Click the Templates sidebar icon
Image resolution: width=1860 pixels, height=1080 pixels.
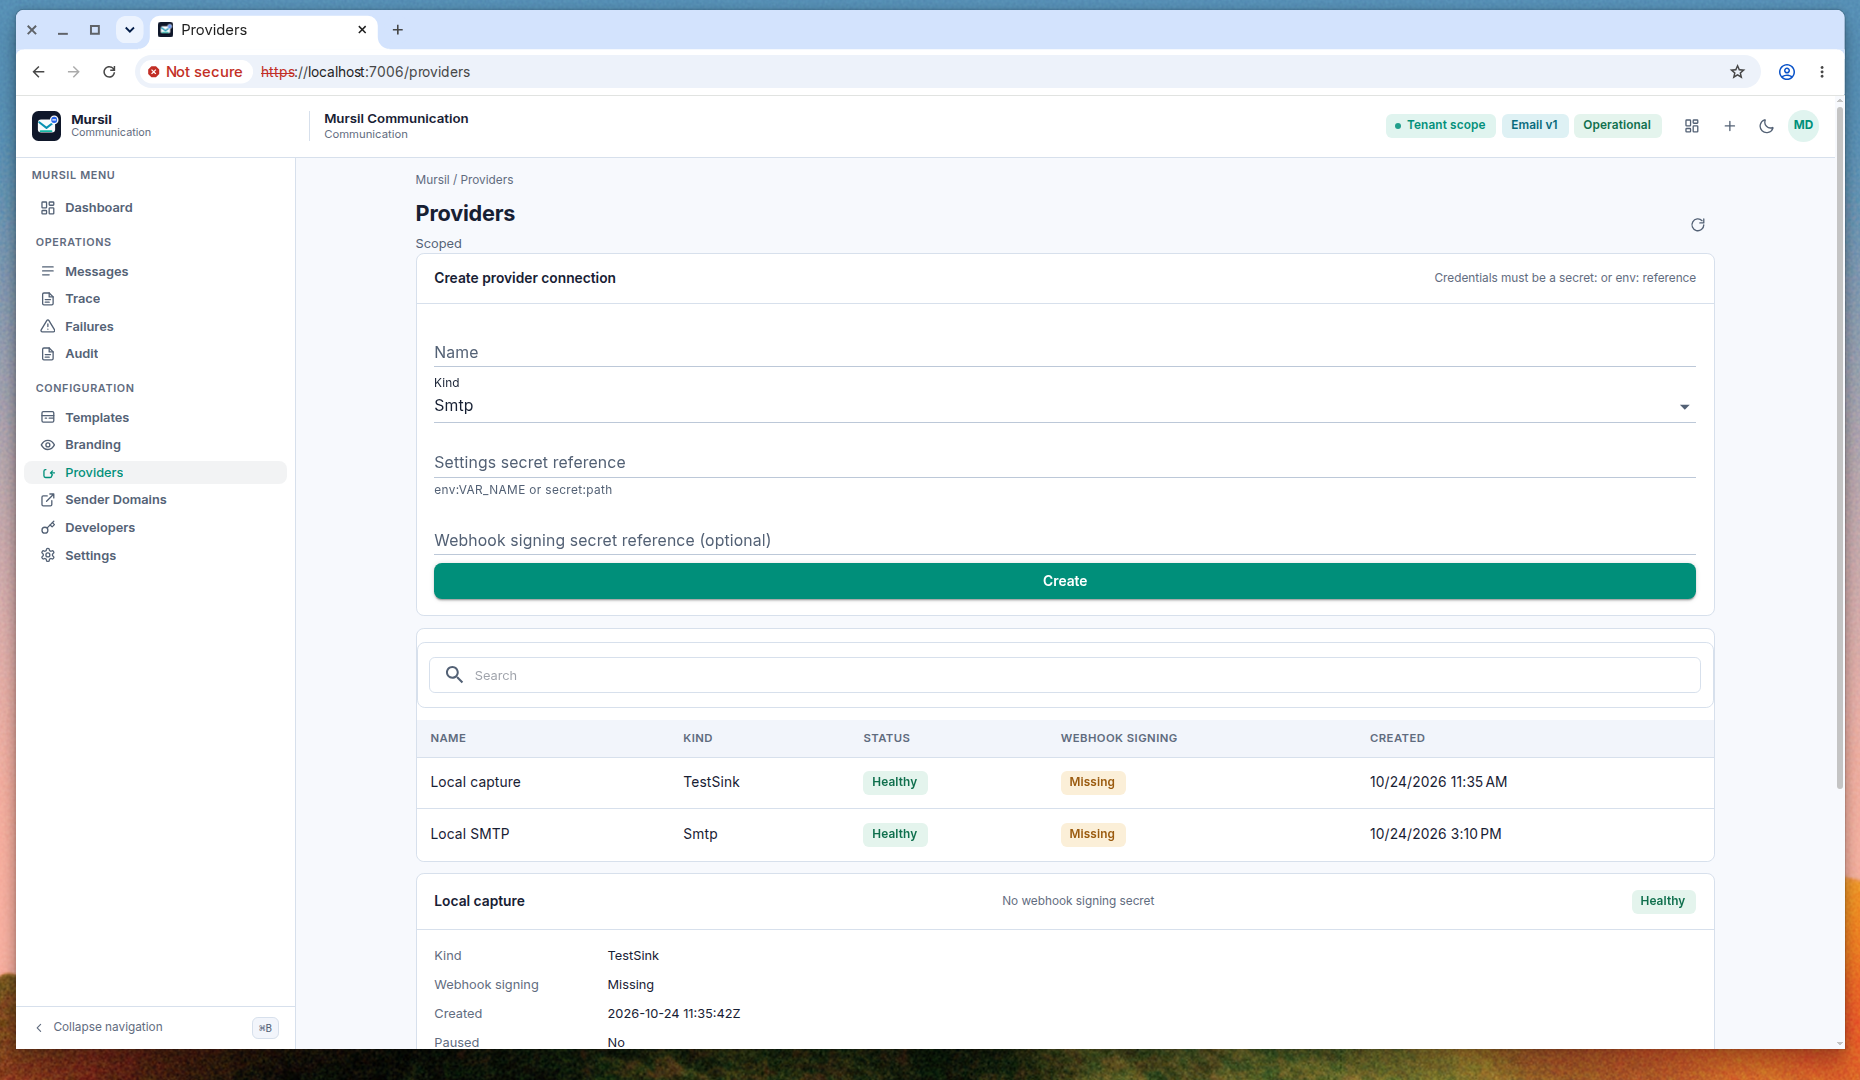coord(47,417)
